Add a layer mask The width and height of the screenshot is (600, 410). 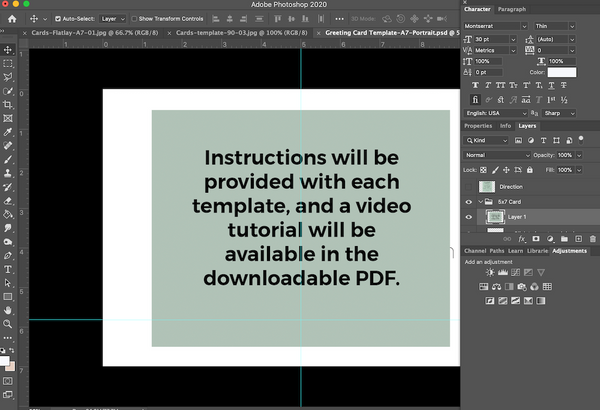pyautogui.click(x=536, y=239)
